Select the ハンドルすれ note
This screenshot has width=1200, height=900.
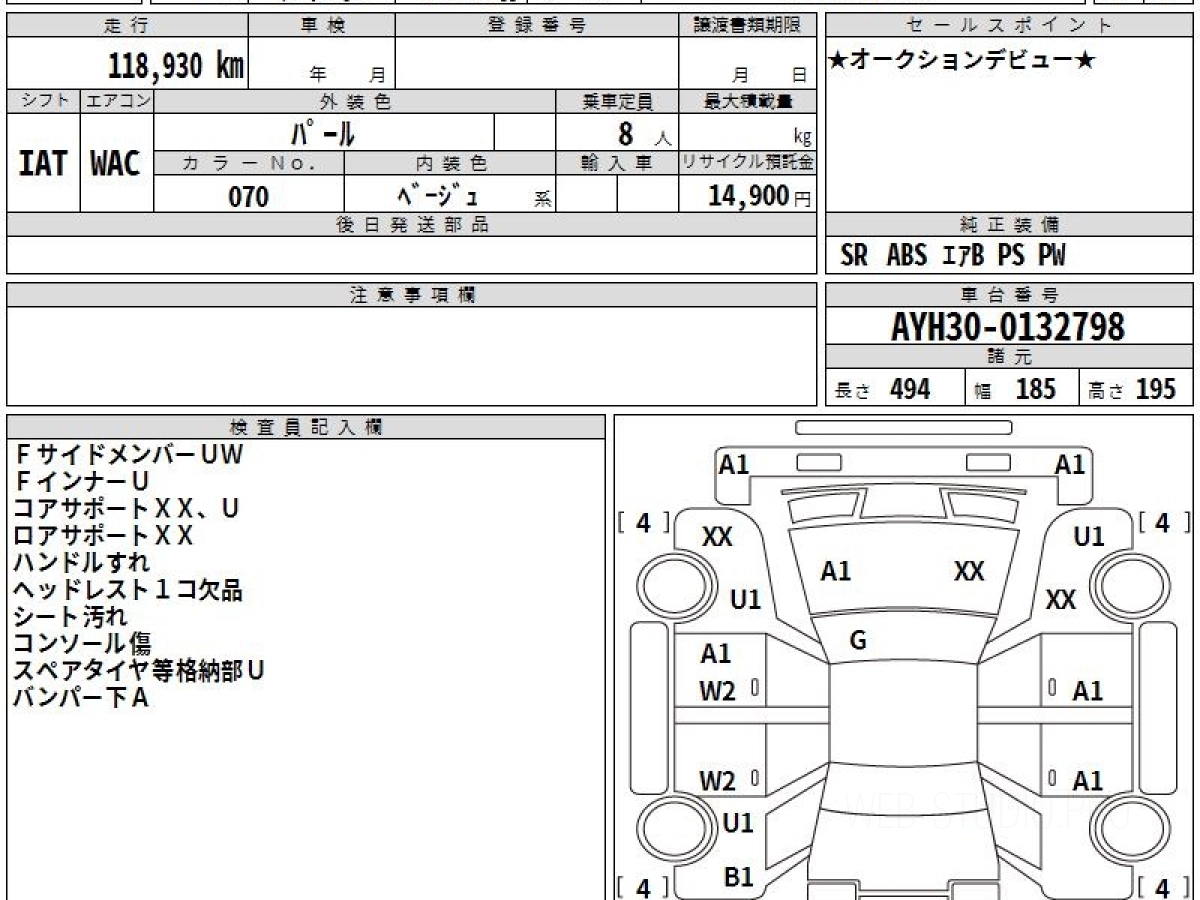click(82, 563)
